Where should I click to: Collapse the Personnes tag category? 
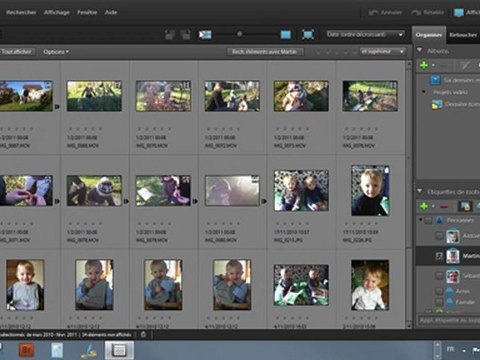point(421,220)
